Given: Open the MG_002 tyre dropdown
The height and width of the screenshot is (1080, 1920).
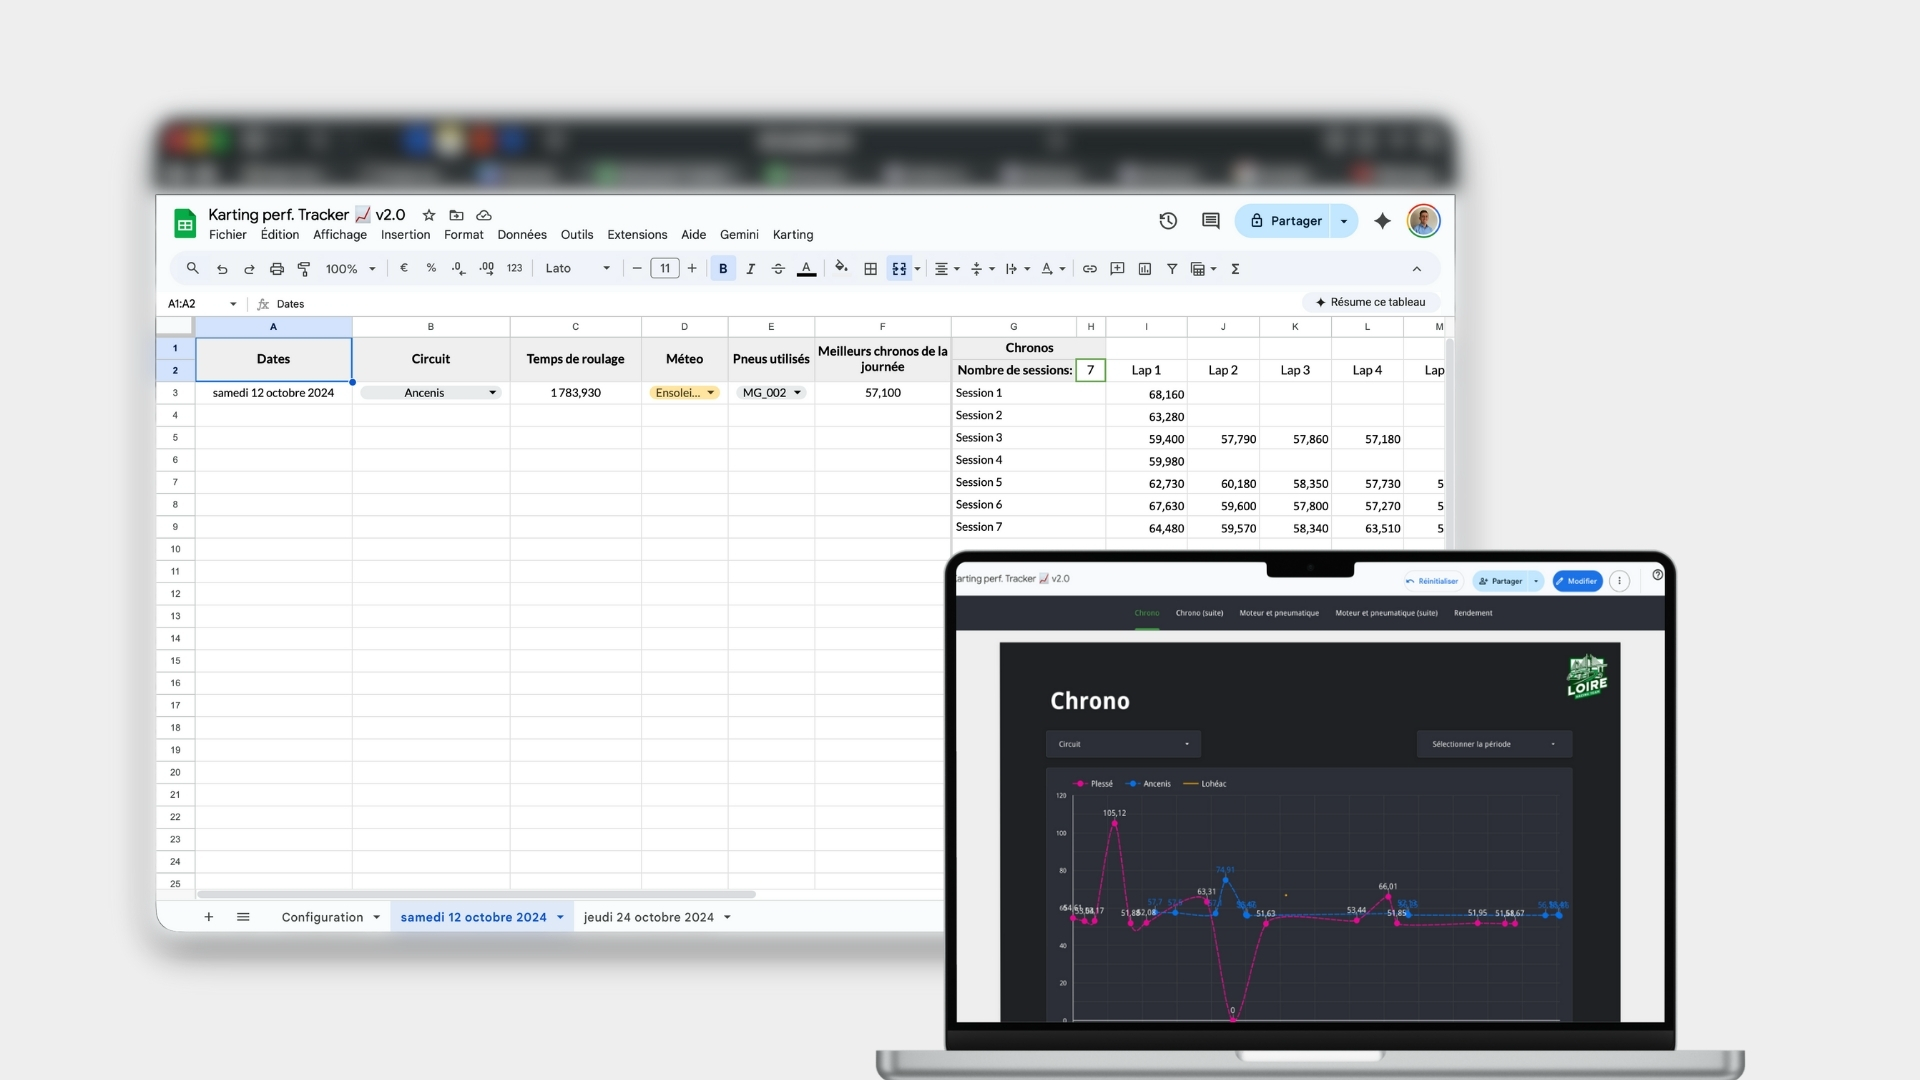Looking at the screenshot, I should click(x=797, y=393).
